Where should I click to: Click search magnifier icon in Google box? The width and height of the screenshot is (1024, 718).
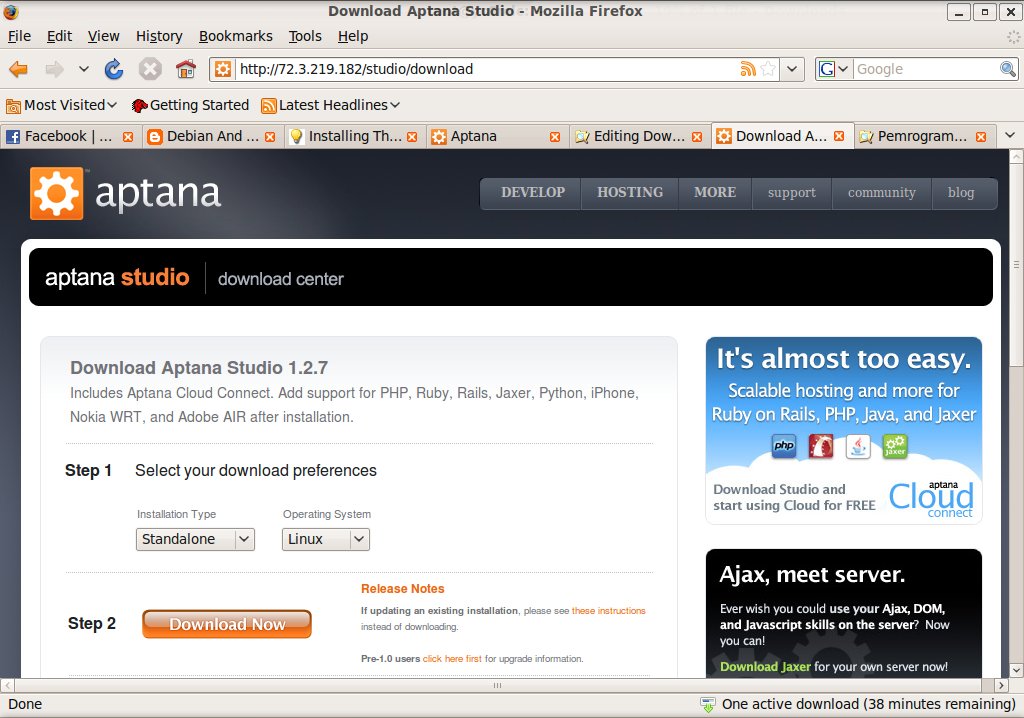tap(1008, 69)
